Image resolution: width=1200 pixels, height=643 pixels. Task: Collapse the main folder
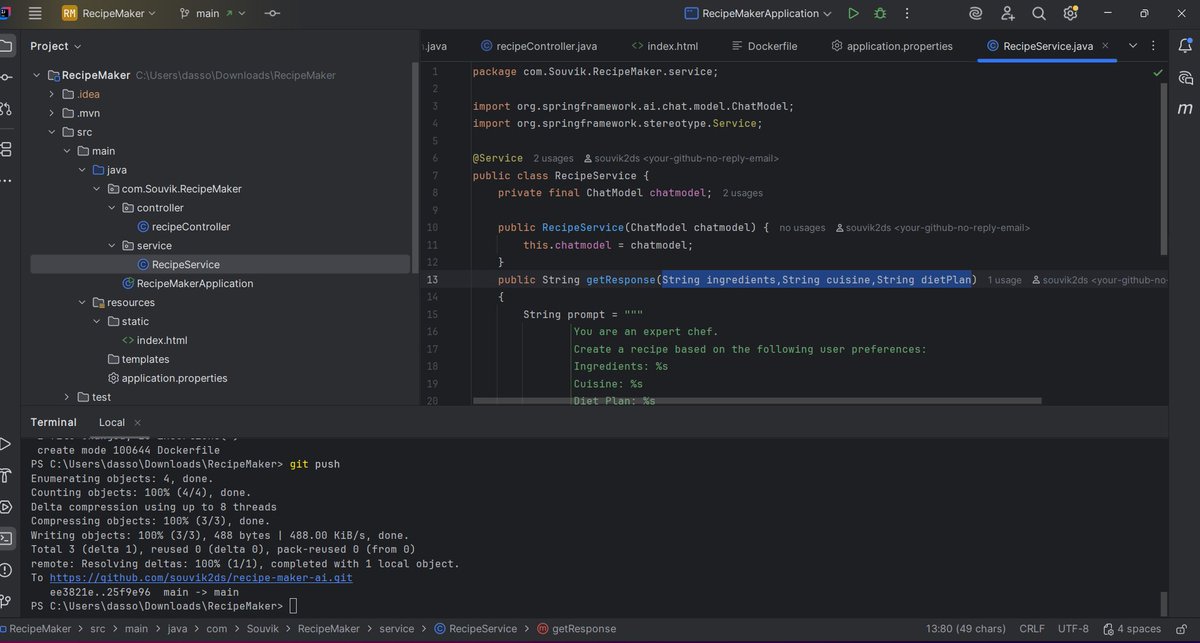point(66,151)
